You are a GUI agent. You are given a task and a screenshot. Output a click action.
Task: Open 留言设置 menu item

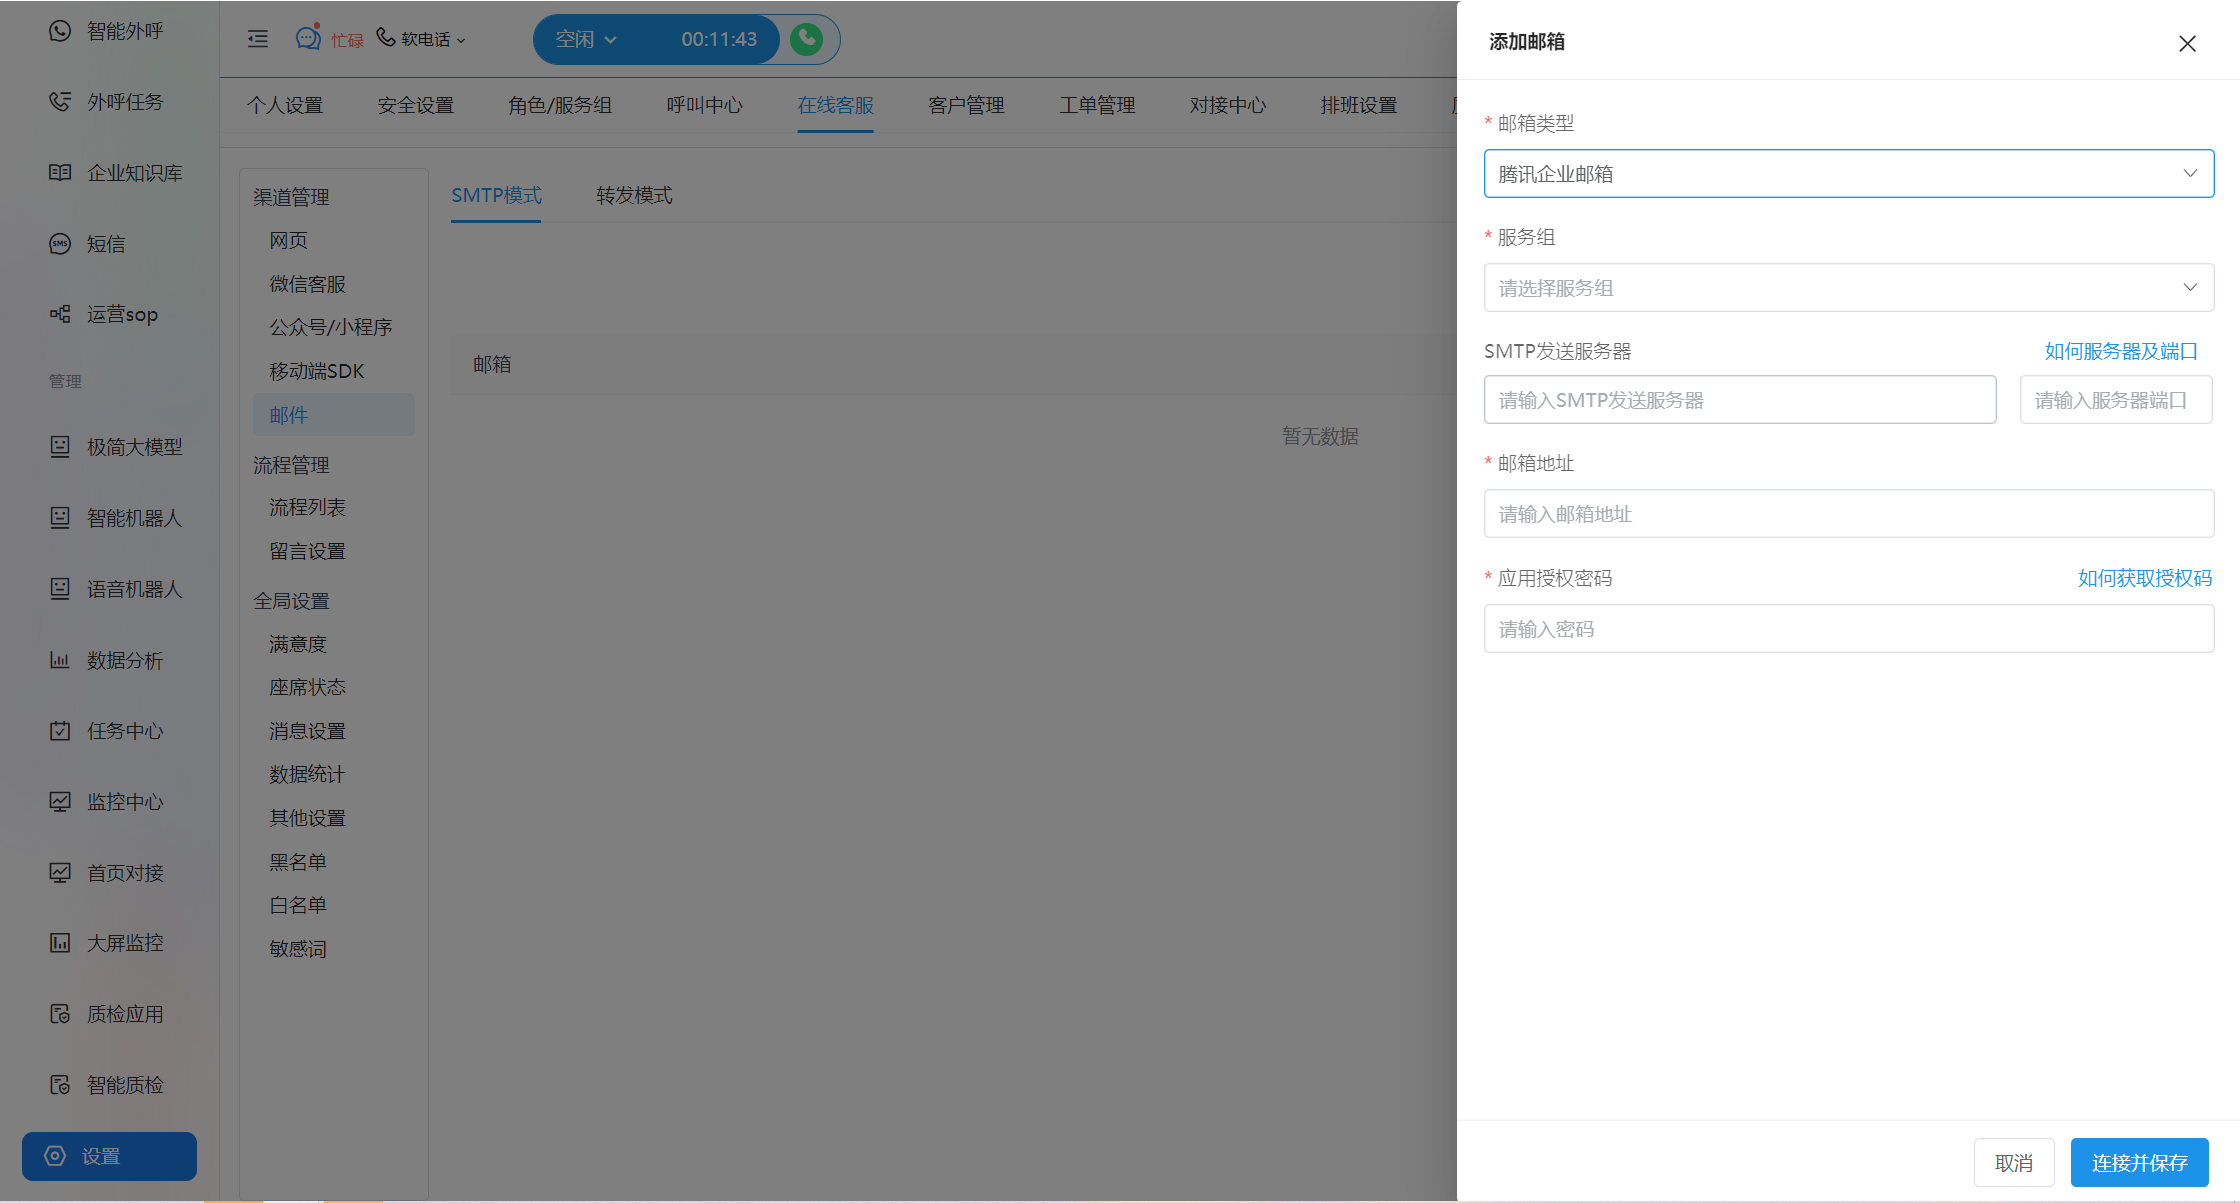tap(307, 551)
